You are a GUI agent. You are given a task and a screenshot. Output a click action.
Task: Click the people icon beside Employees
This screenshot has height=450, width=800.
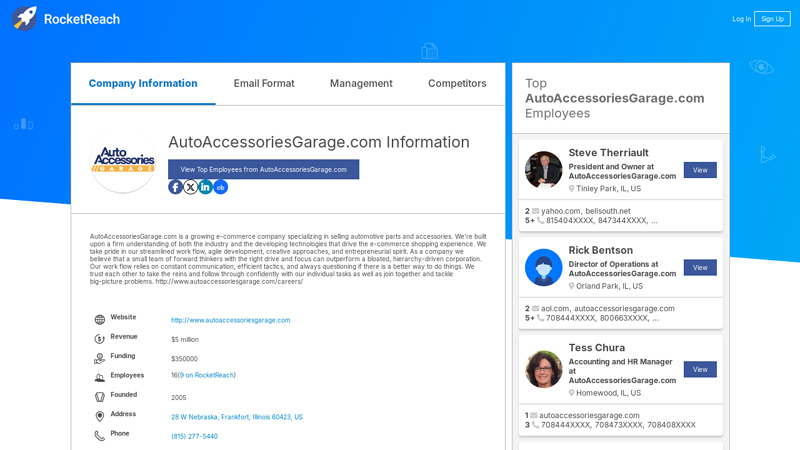coord(99,378)
